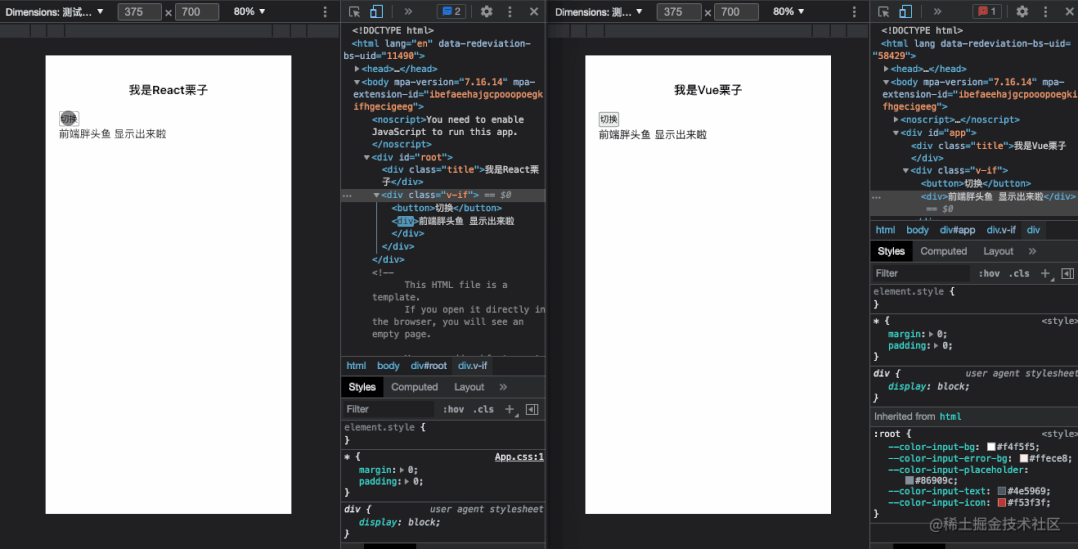Toggle computed styles sidebar in Vue Styles pane

pos(1067,273)
